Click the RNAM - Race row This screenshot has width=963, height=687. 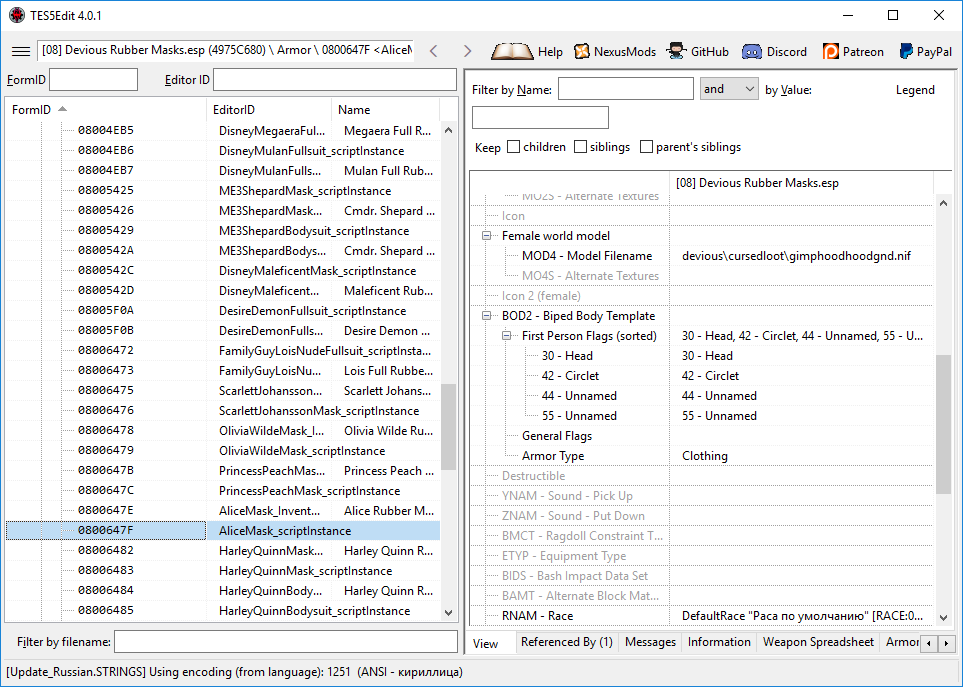coord(701,616)
